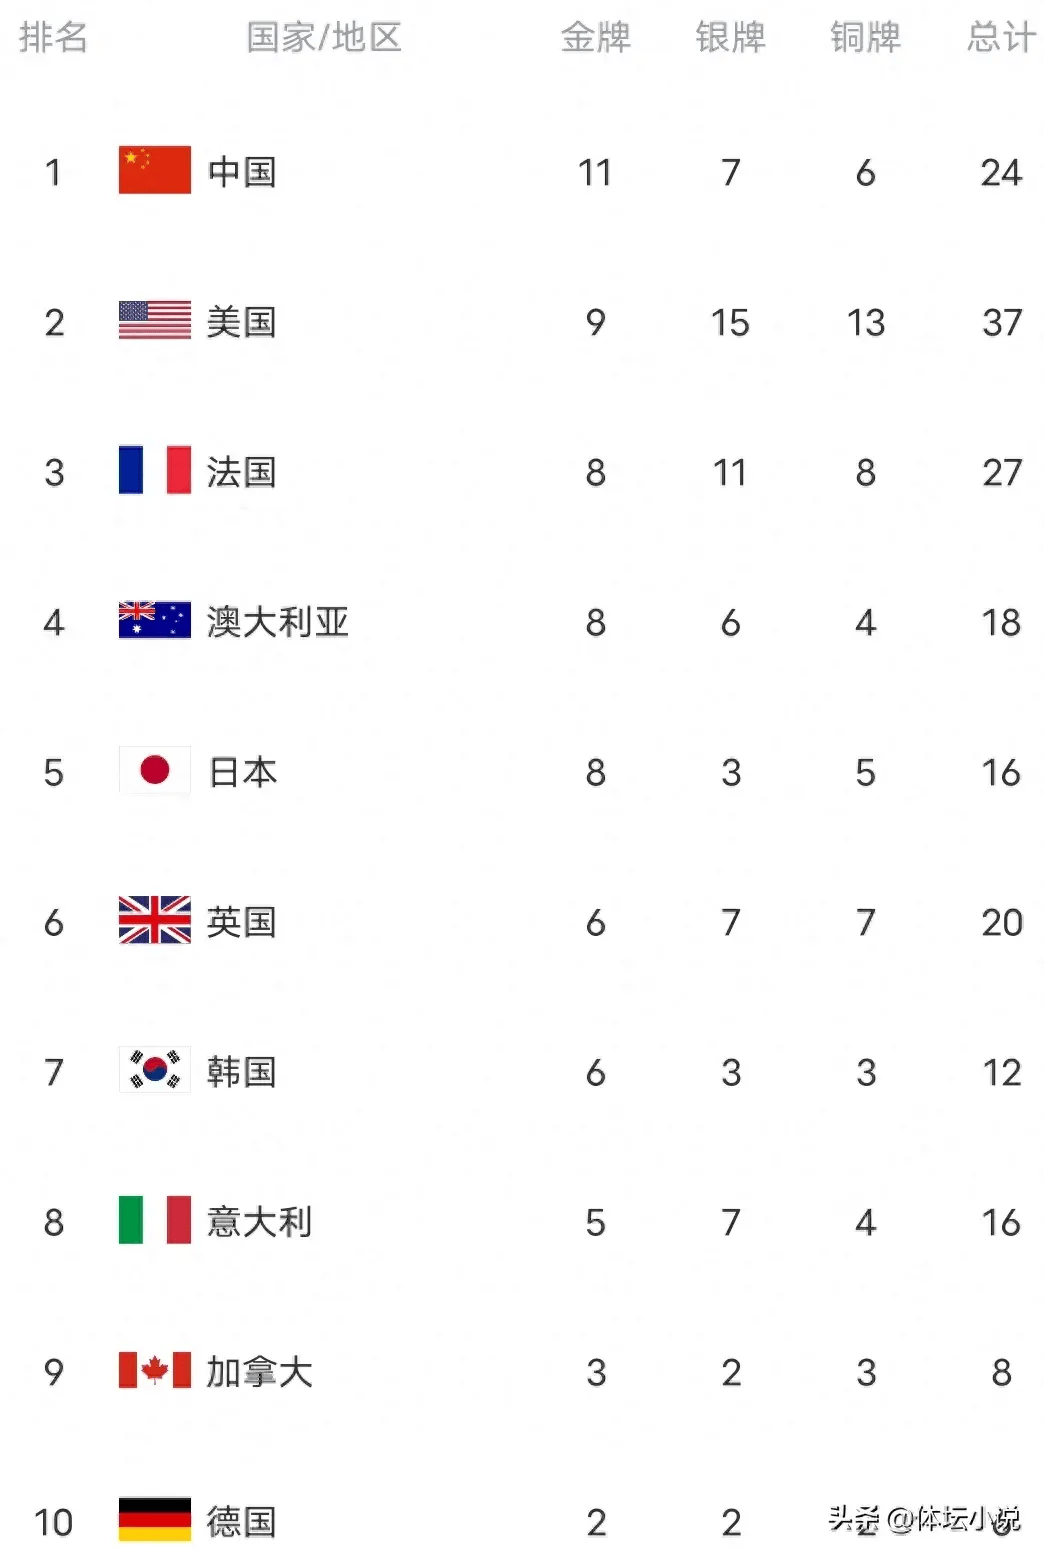Screen dimensions: 1044x1555
Task: Select the 银牌 column header
Action: [x=730, y=38]
